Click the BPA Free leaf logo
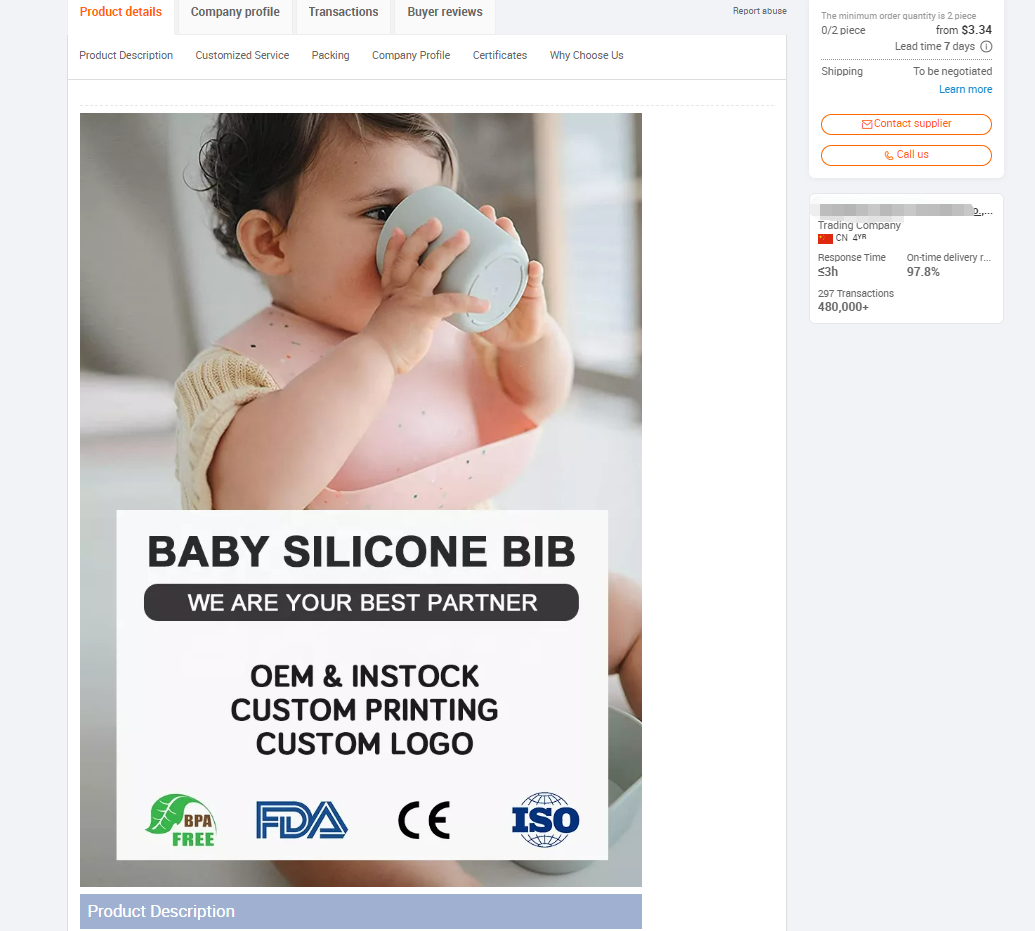1035x931 pixels. pyautogui.click(x=181, y=820)
